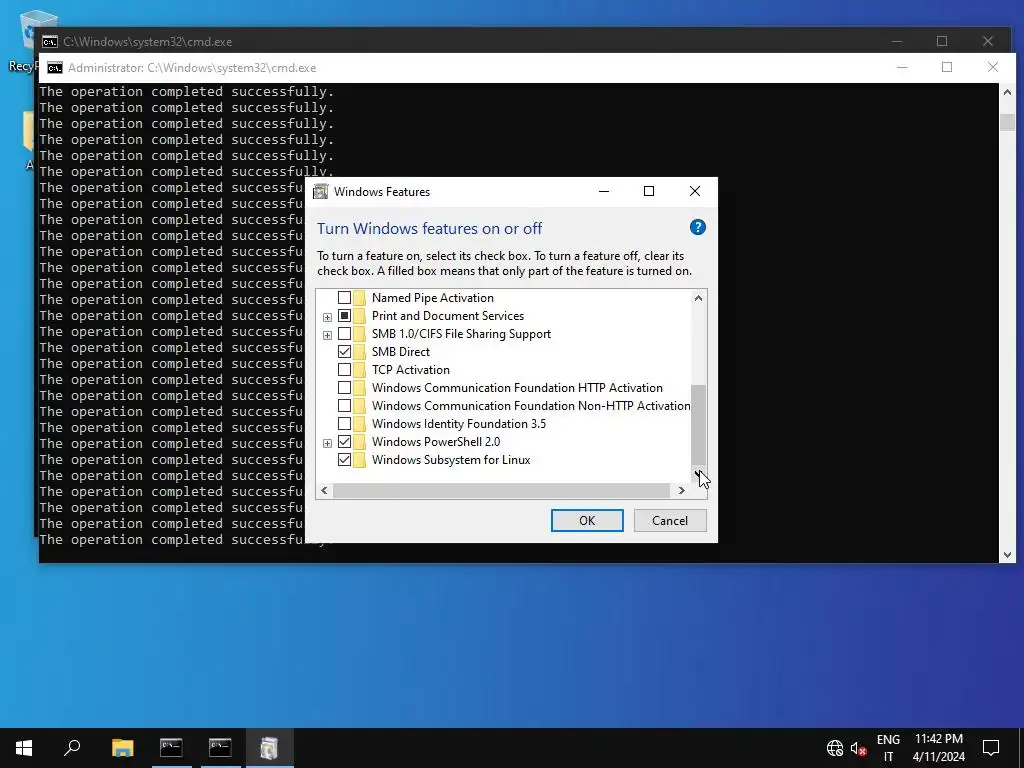The image size is (1024, 768).
Task: Click the background cmd.exe title bar icon
Action: pos(50,42)
